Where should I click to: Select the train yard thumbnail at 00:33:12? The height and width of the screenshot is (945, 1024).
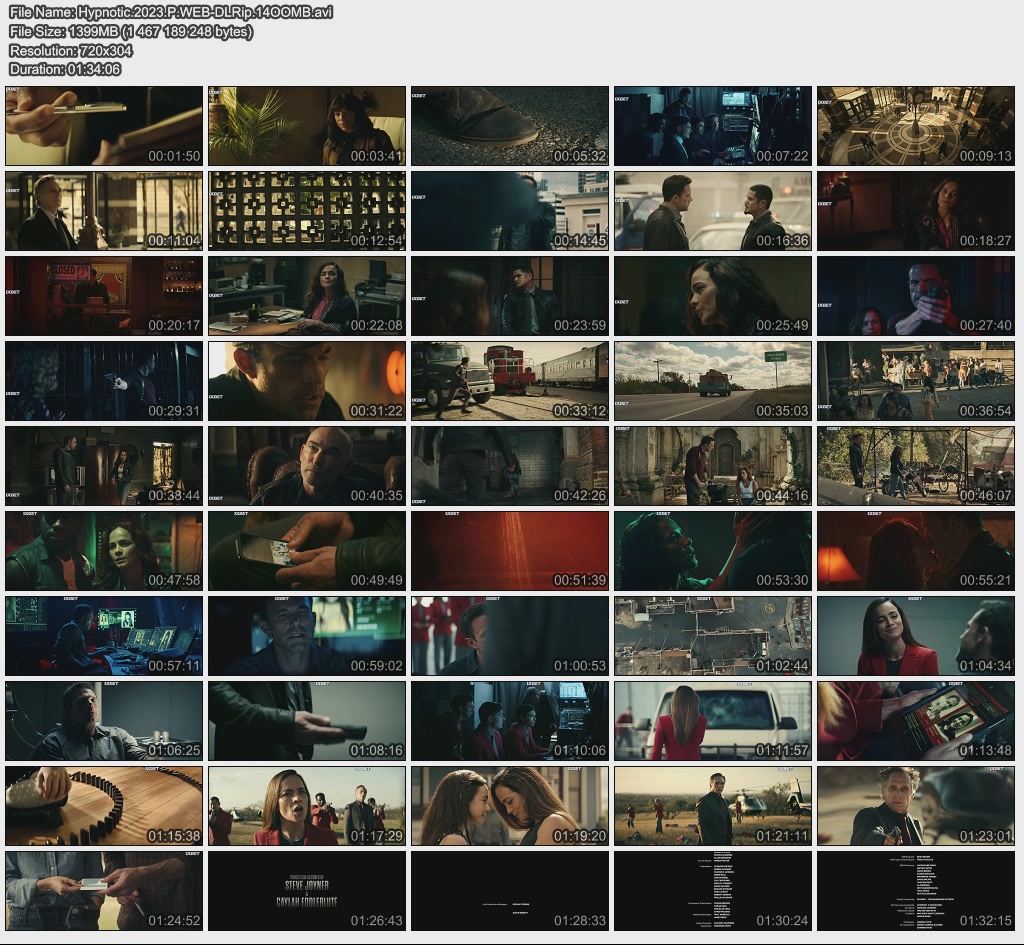click(509, 381)
